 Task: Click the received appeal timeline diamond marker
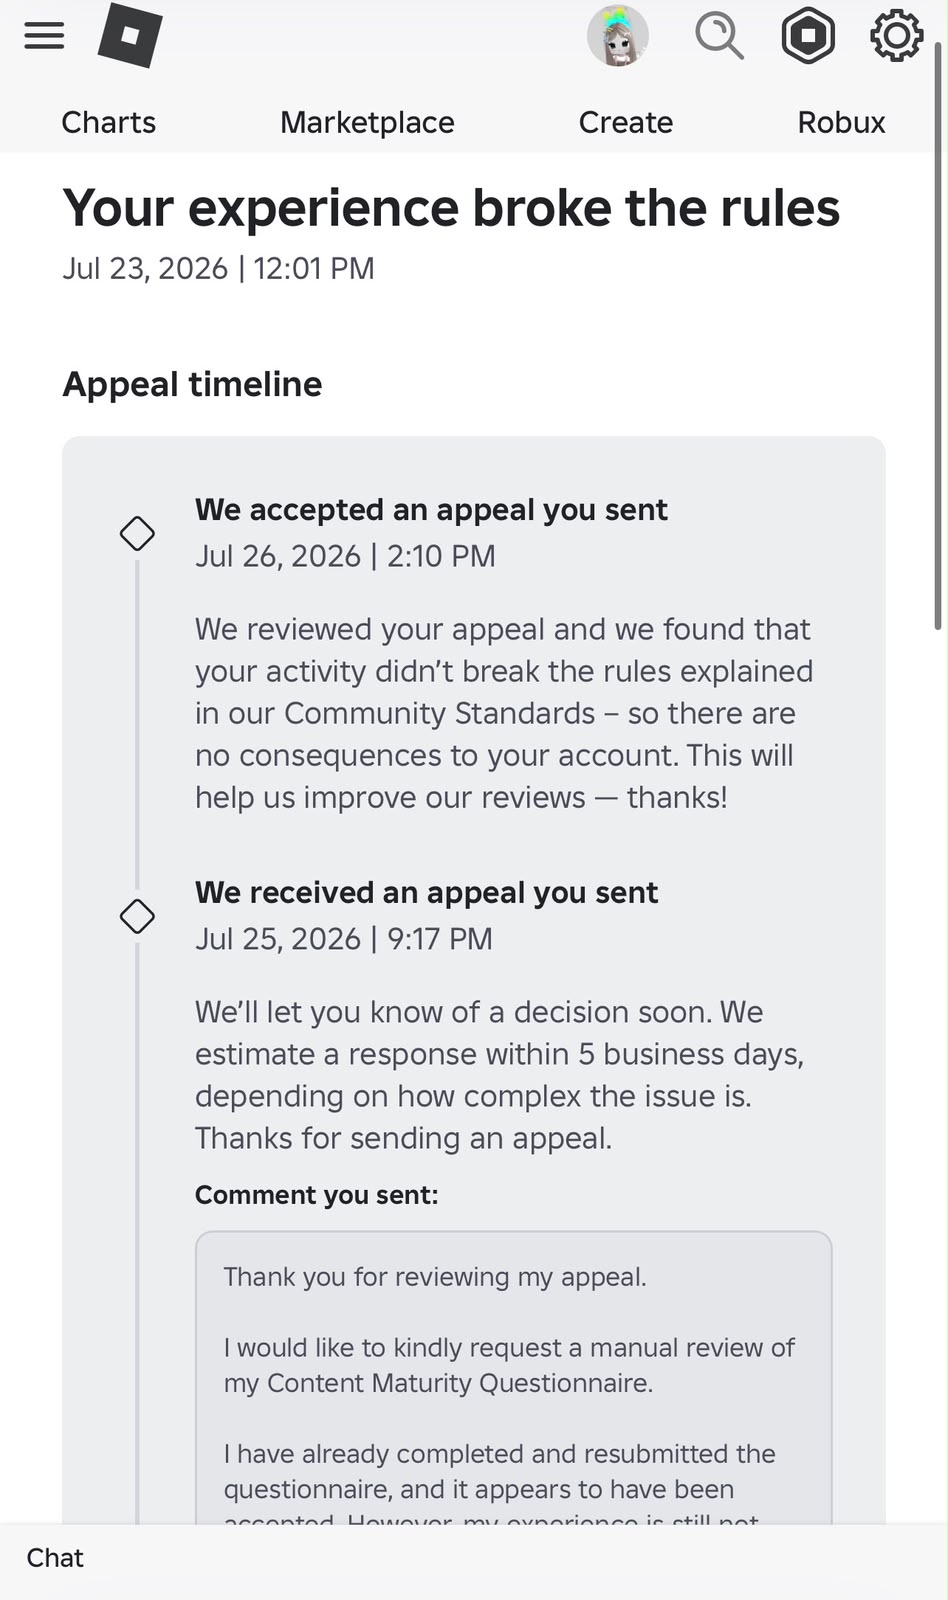[137, 916]
